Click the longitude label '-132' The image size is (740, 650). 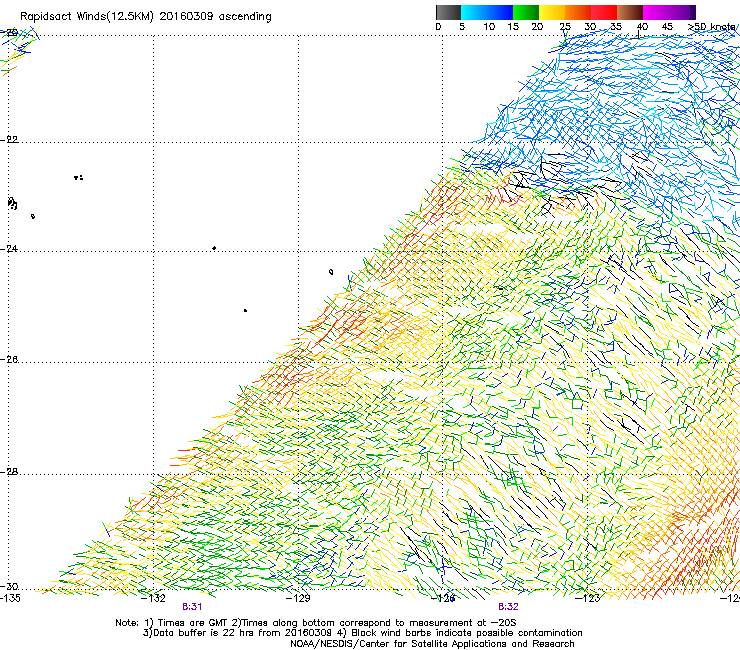tap(154, 598)
